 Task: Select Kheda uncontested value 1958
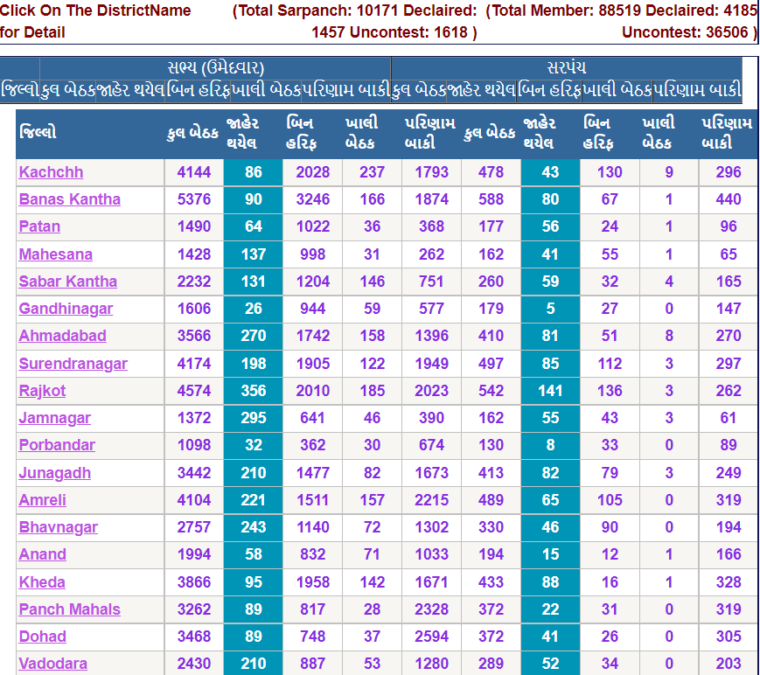[313, 582]
